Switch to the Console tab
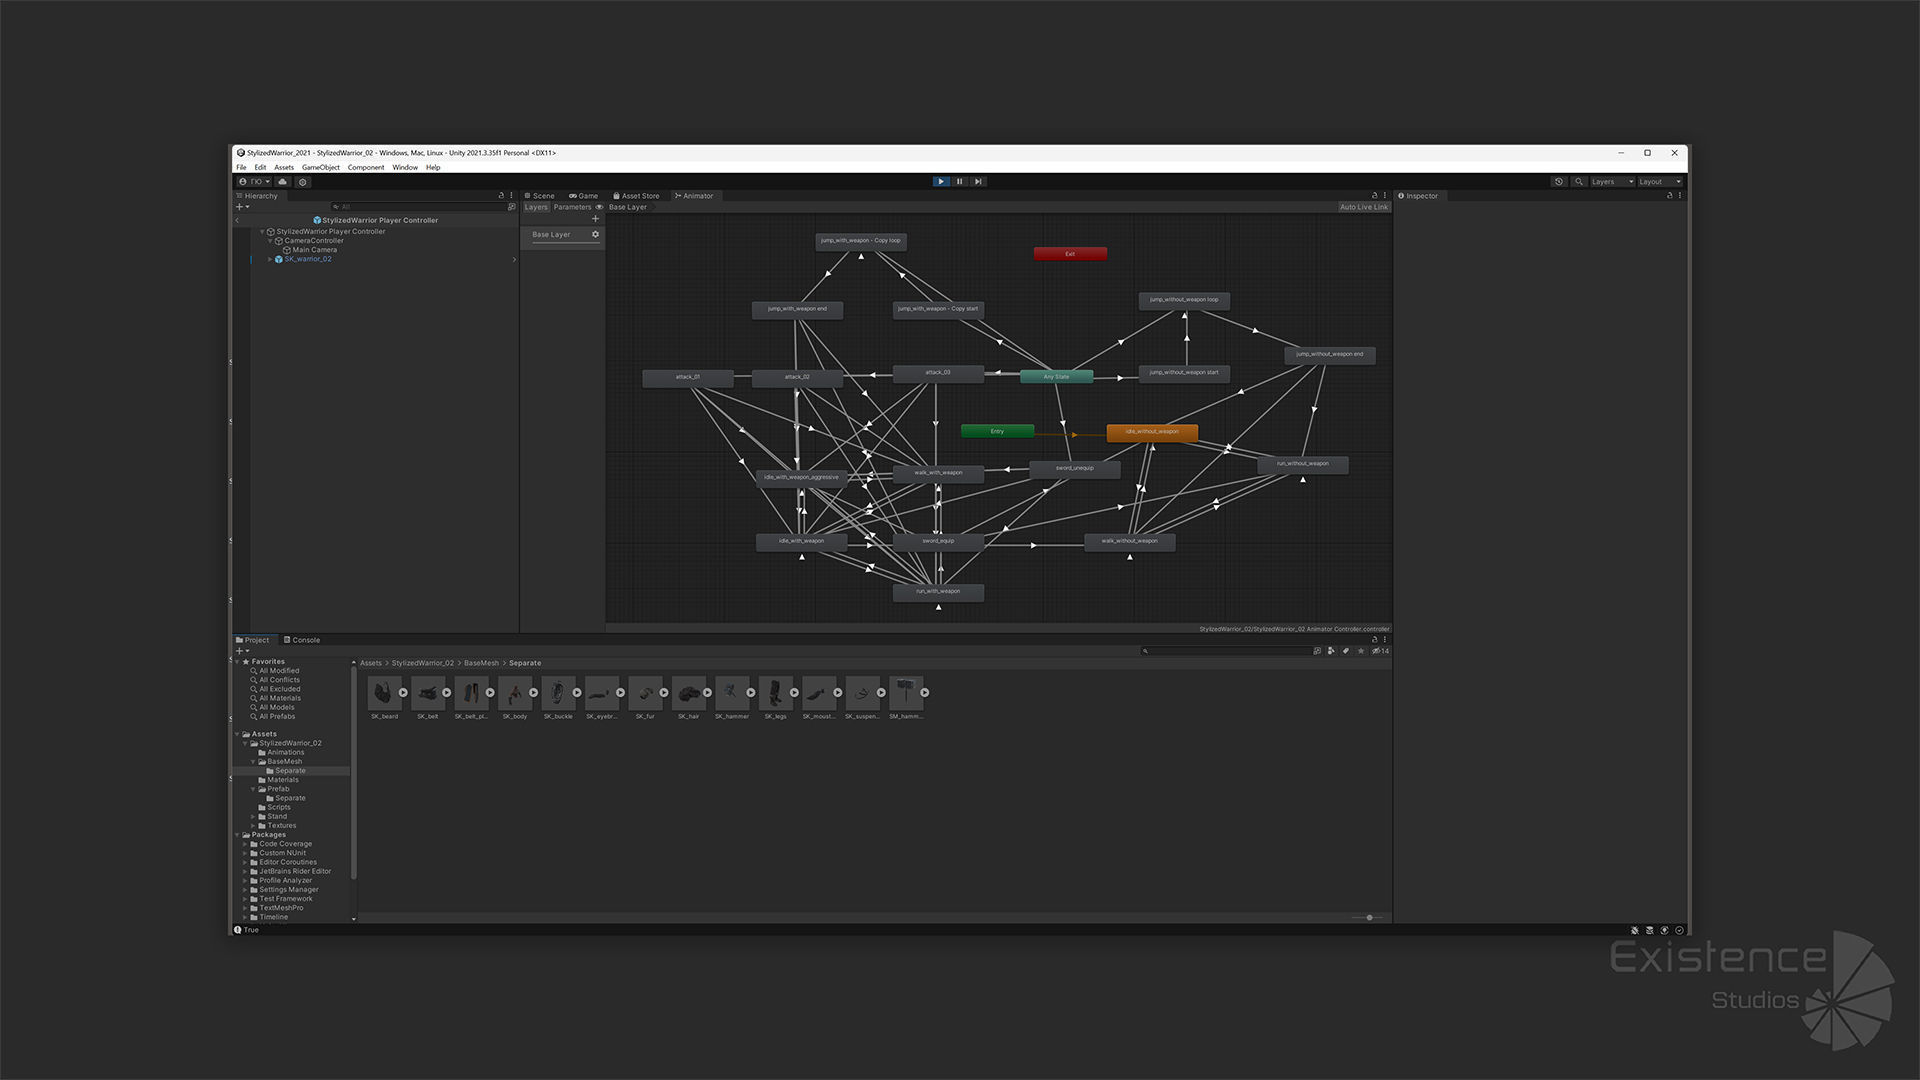 point(302,640)
